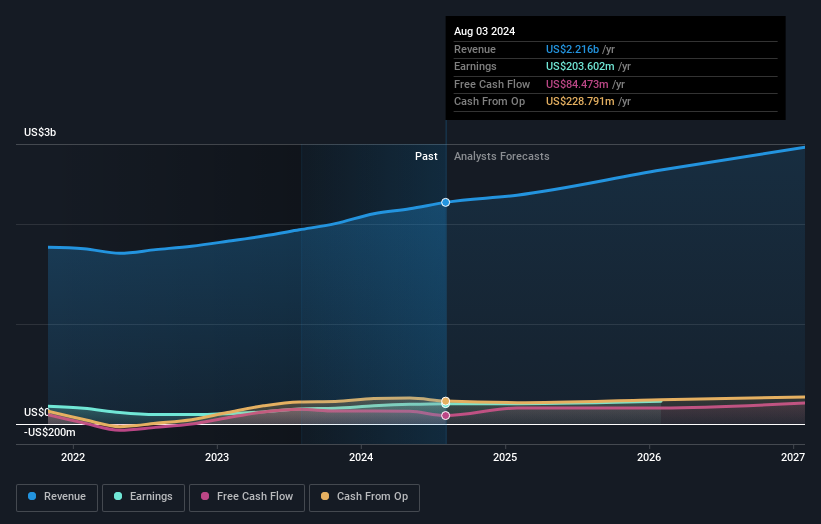Click the US$3b y-axis label

(x=40, y=132)
